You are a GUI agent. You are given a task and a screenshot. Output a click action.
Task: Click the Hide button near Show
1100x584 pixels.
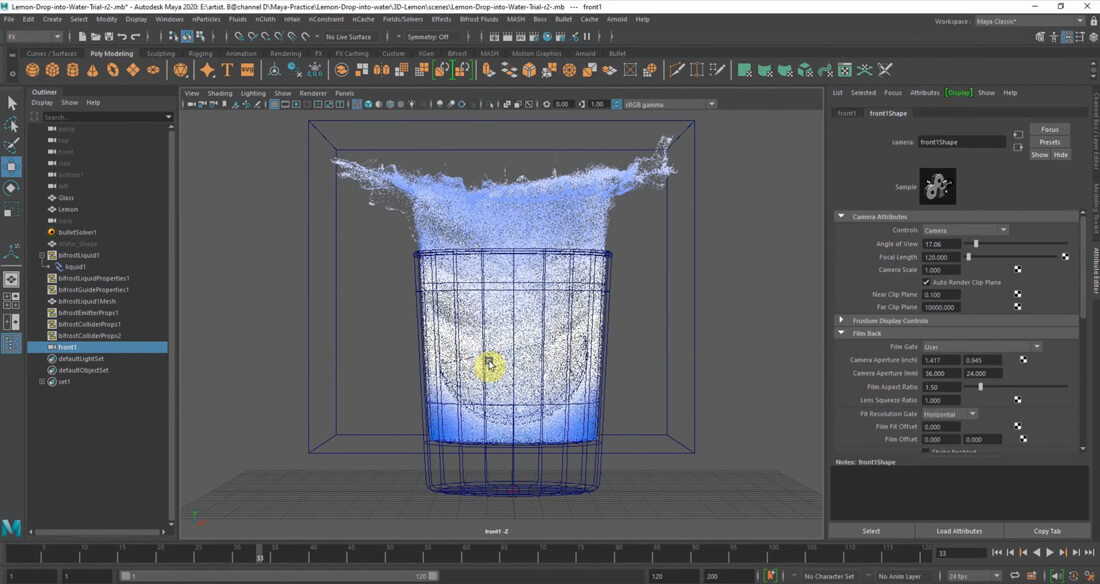click(x=1060, y=154)
